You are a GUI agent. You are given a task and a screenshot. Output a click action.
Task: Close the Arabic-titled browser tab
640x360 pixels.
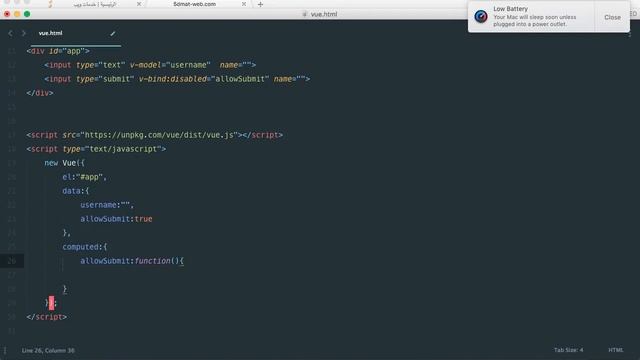(x=139, y=4)
